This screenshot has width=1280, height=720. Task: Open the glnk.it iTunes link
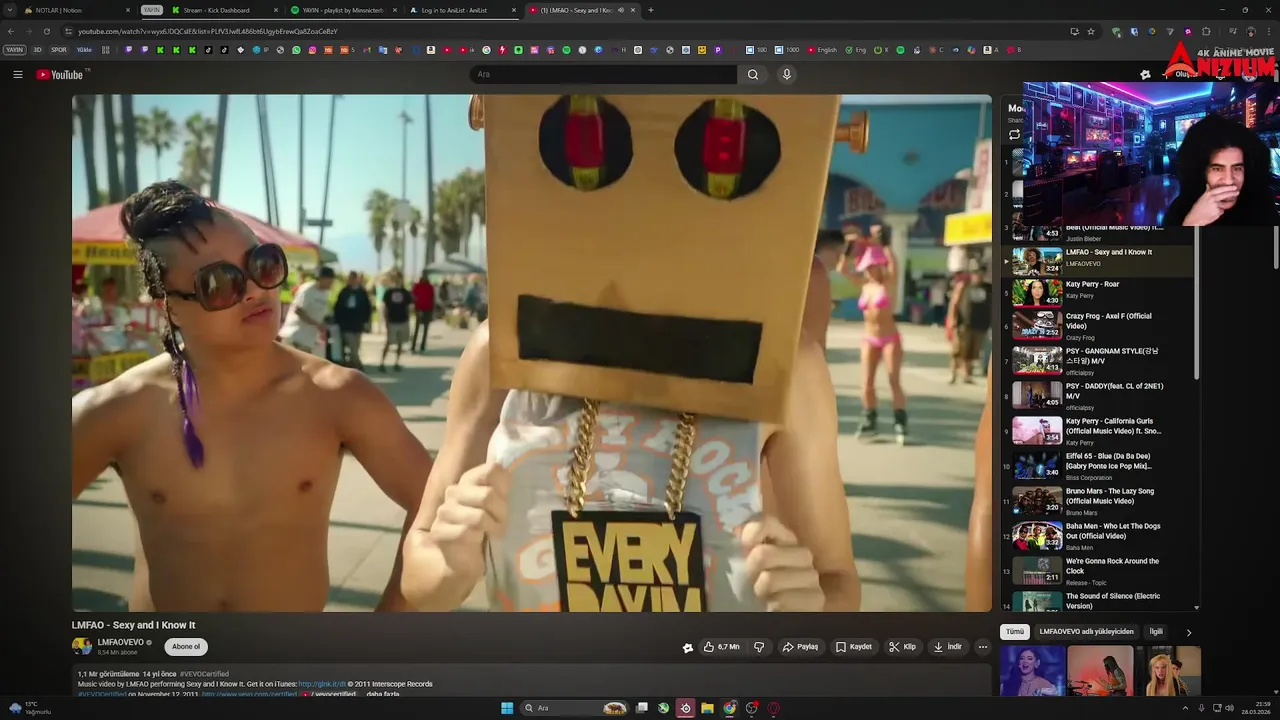point(322,684)
